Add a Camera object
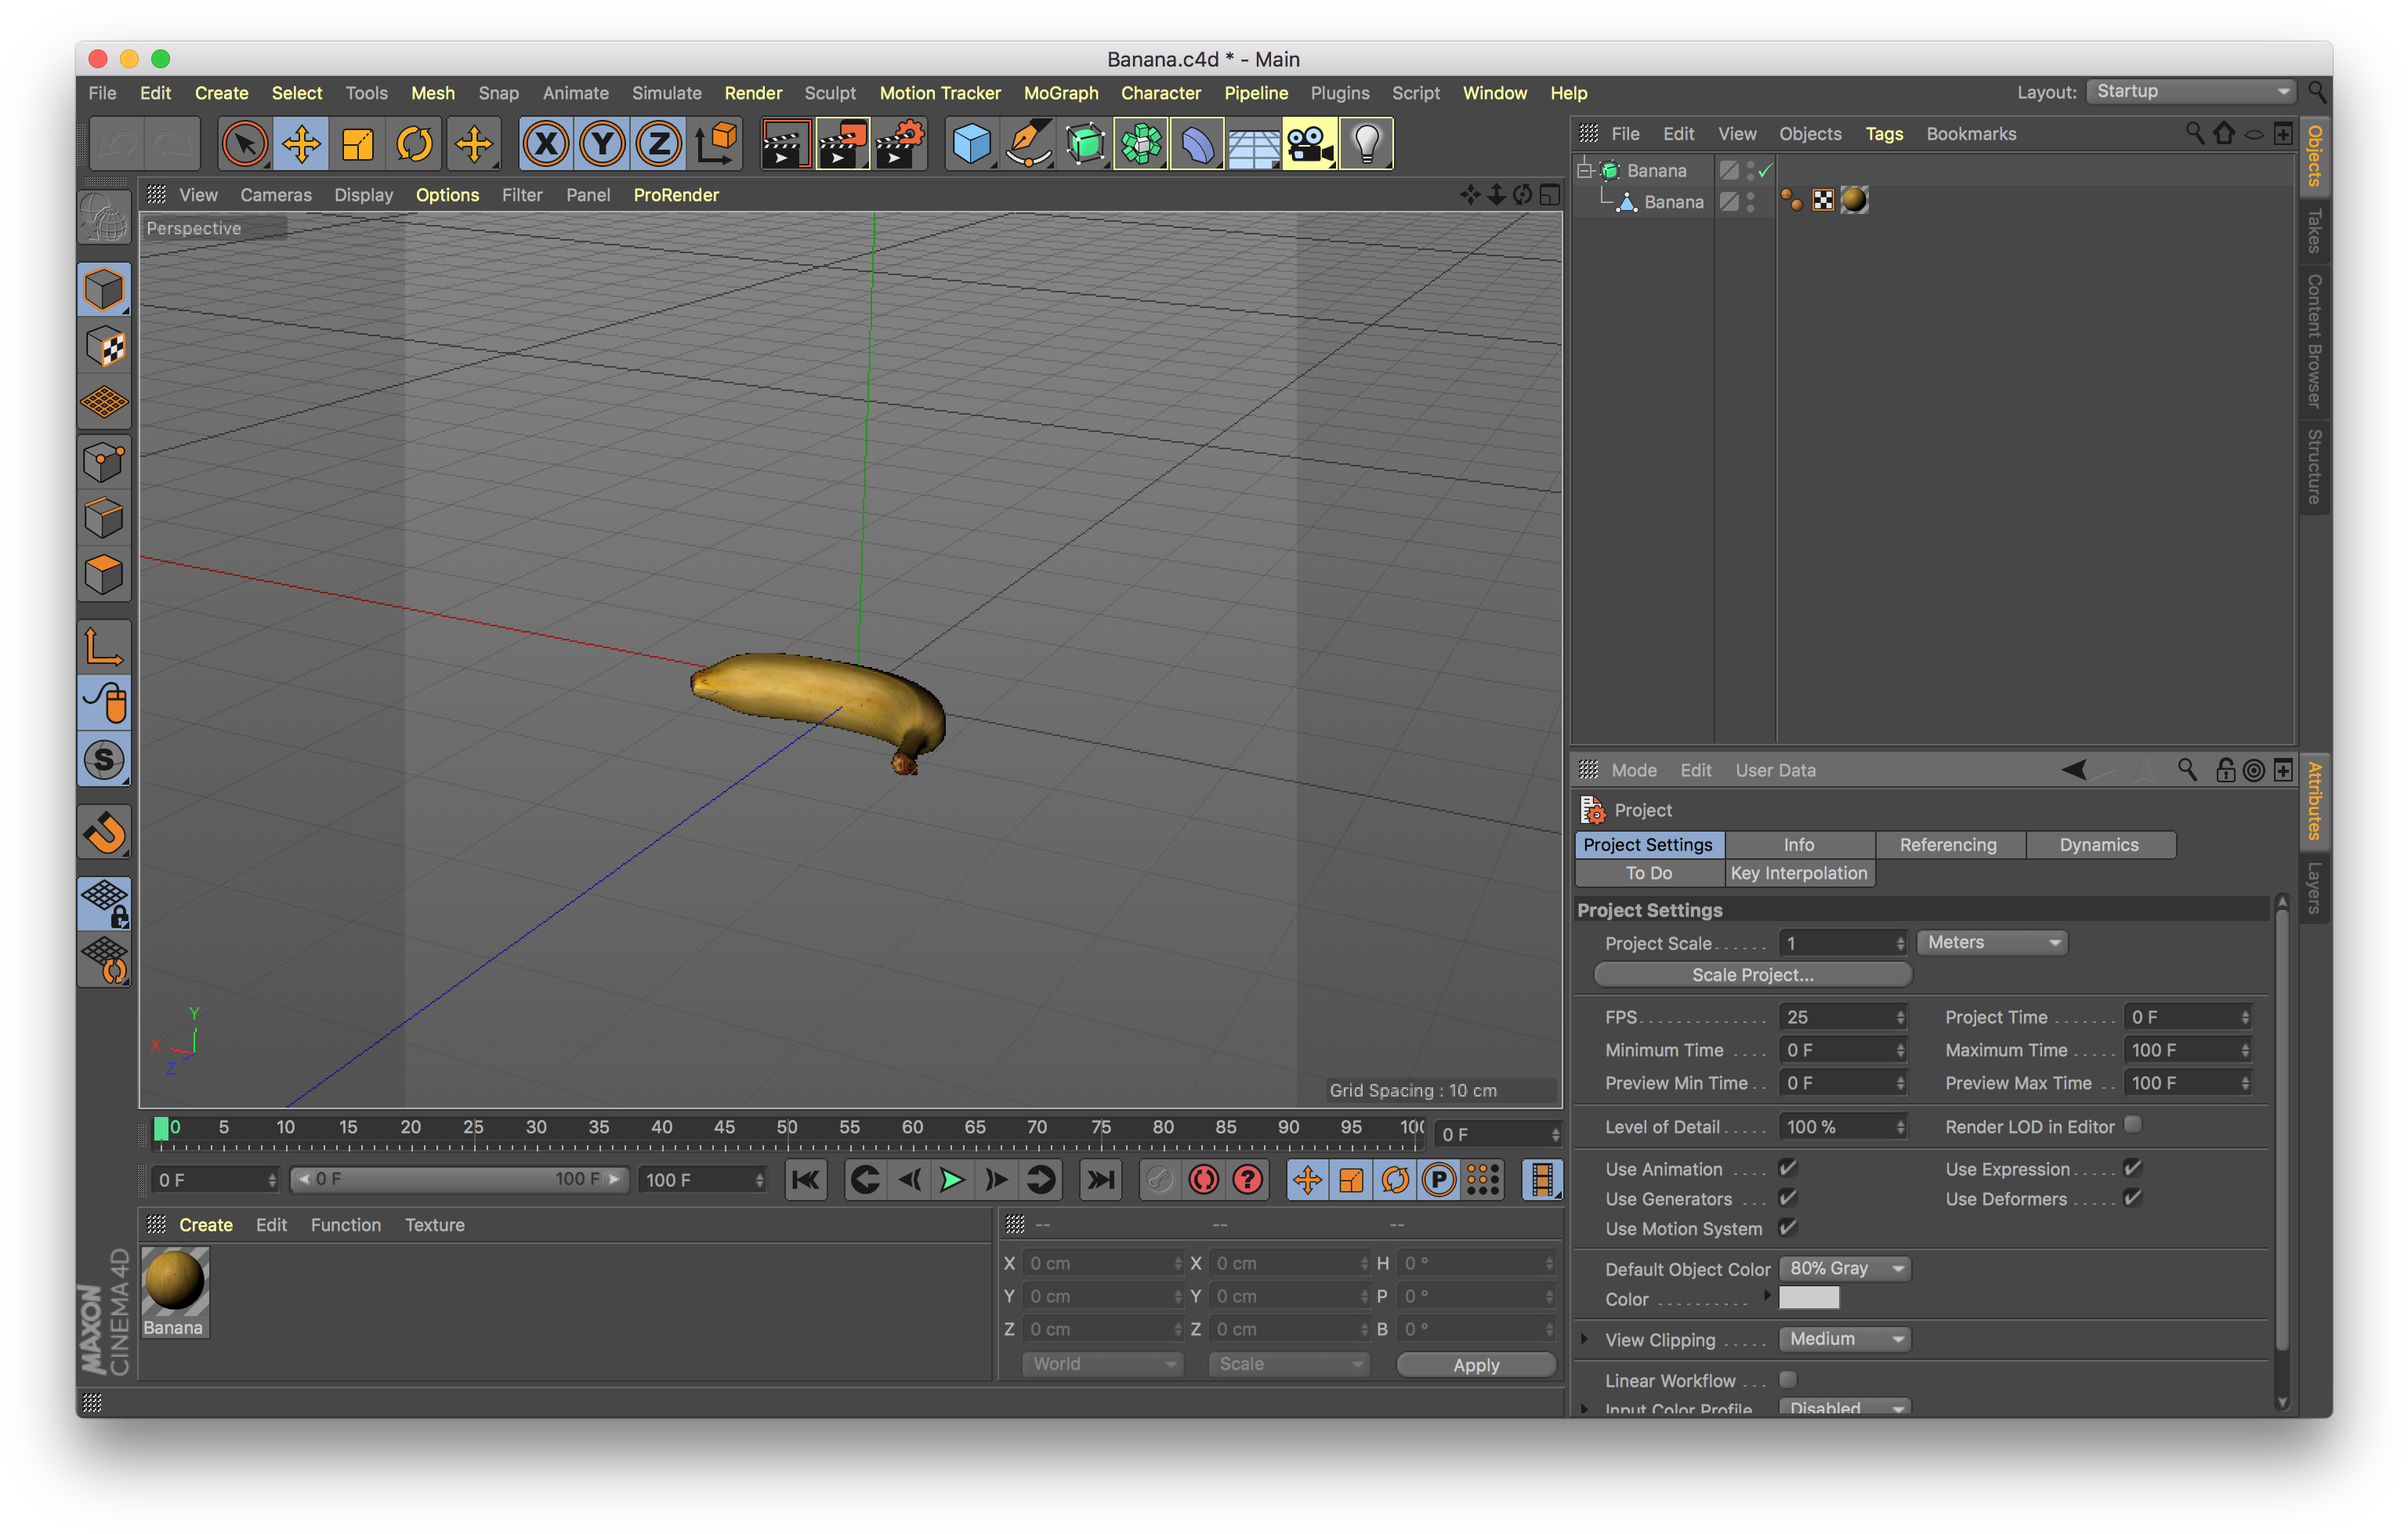2408x1534 pixels. click(1310, 144)
